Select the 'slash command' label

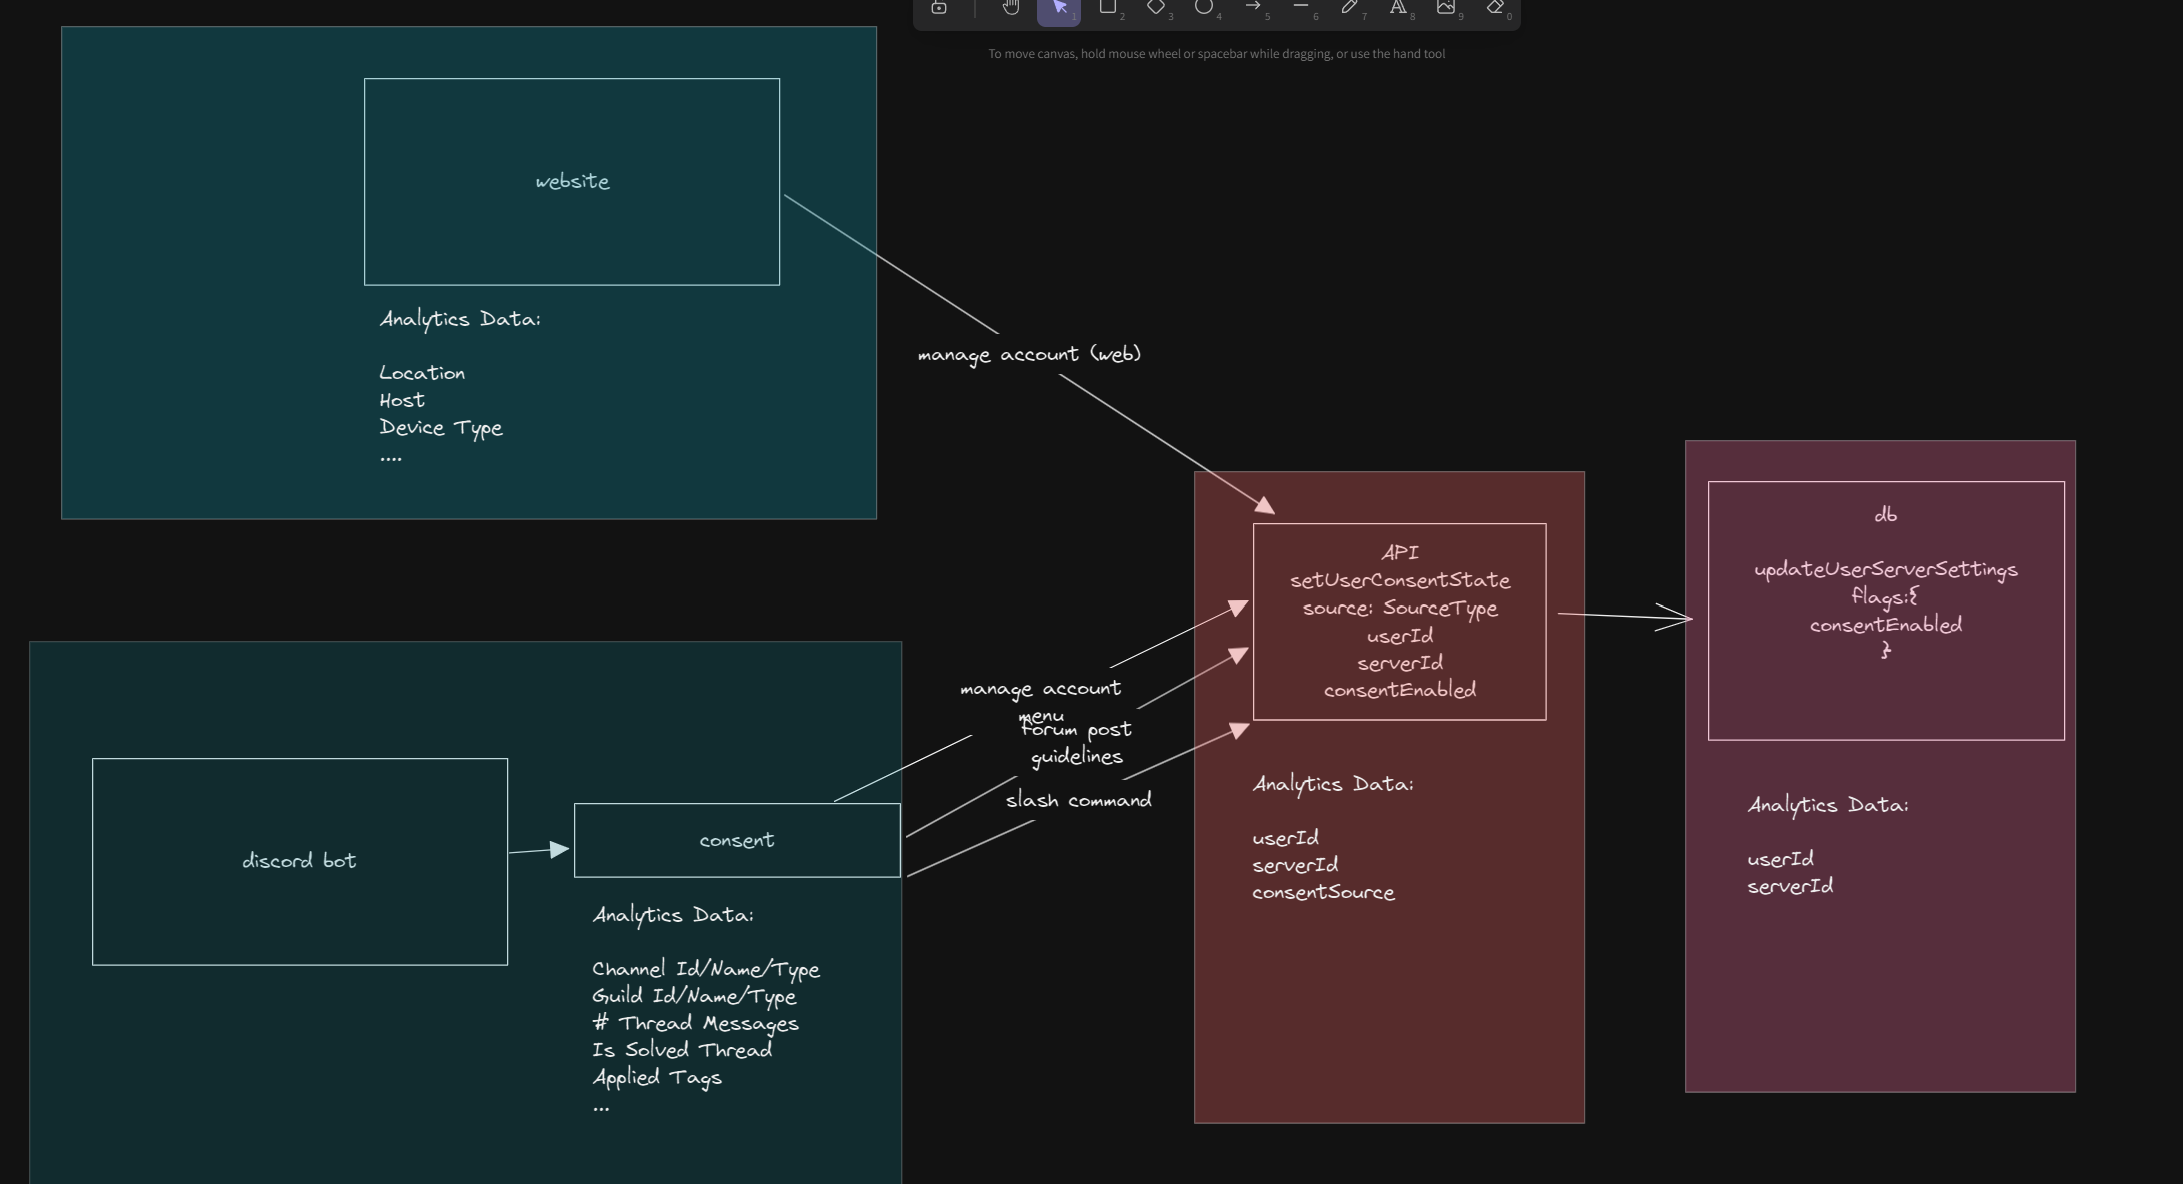pos(1078,801)
